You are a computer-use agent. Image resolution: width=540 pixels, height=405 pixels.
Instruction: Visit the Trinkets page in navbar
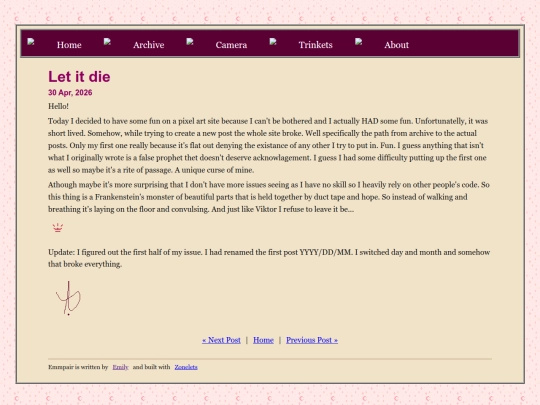pos(315,45)
